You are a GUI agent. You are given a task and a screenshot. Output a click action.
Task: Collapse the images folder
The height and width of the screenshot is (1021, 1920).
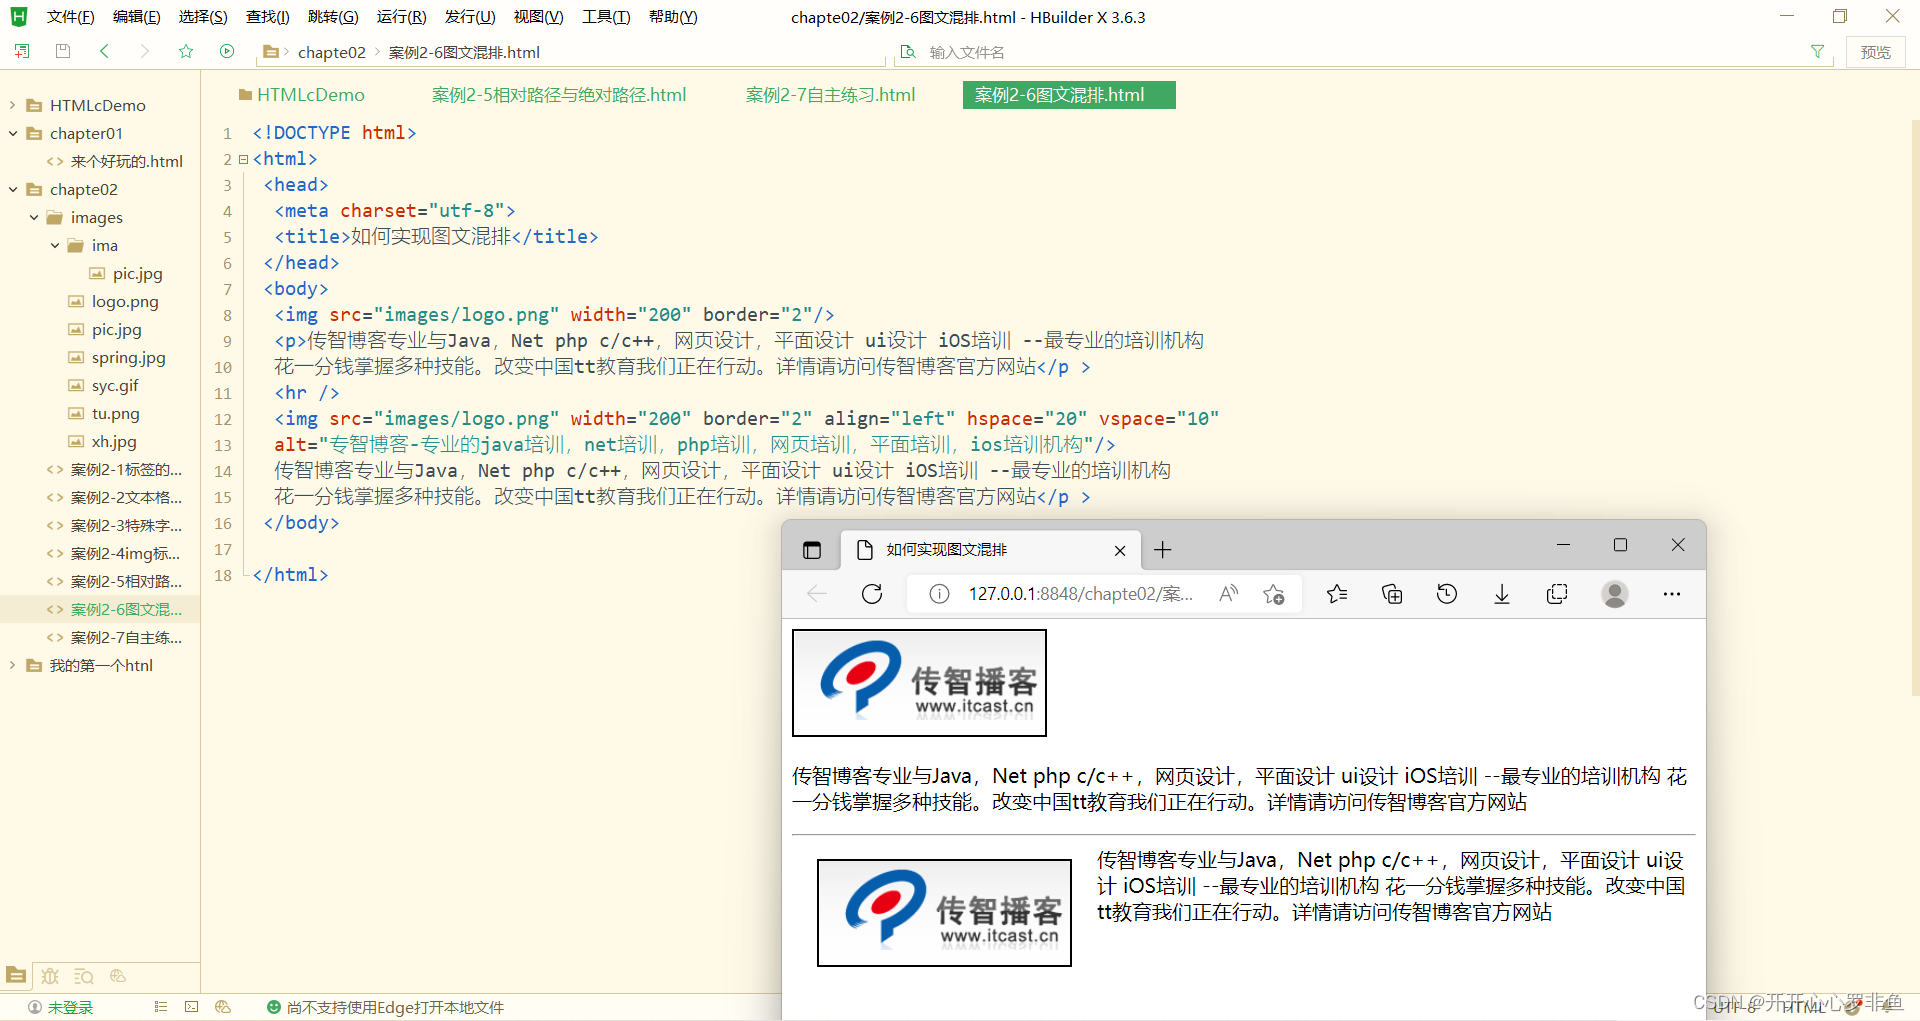33,217
